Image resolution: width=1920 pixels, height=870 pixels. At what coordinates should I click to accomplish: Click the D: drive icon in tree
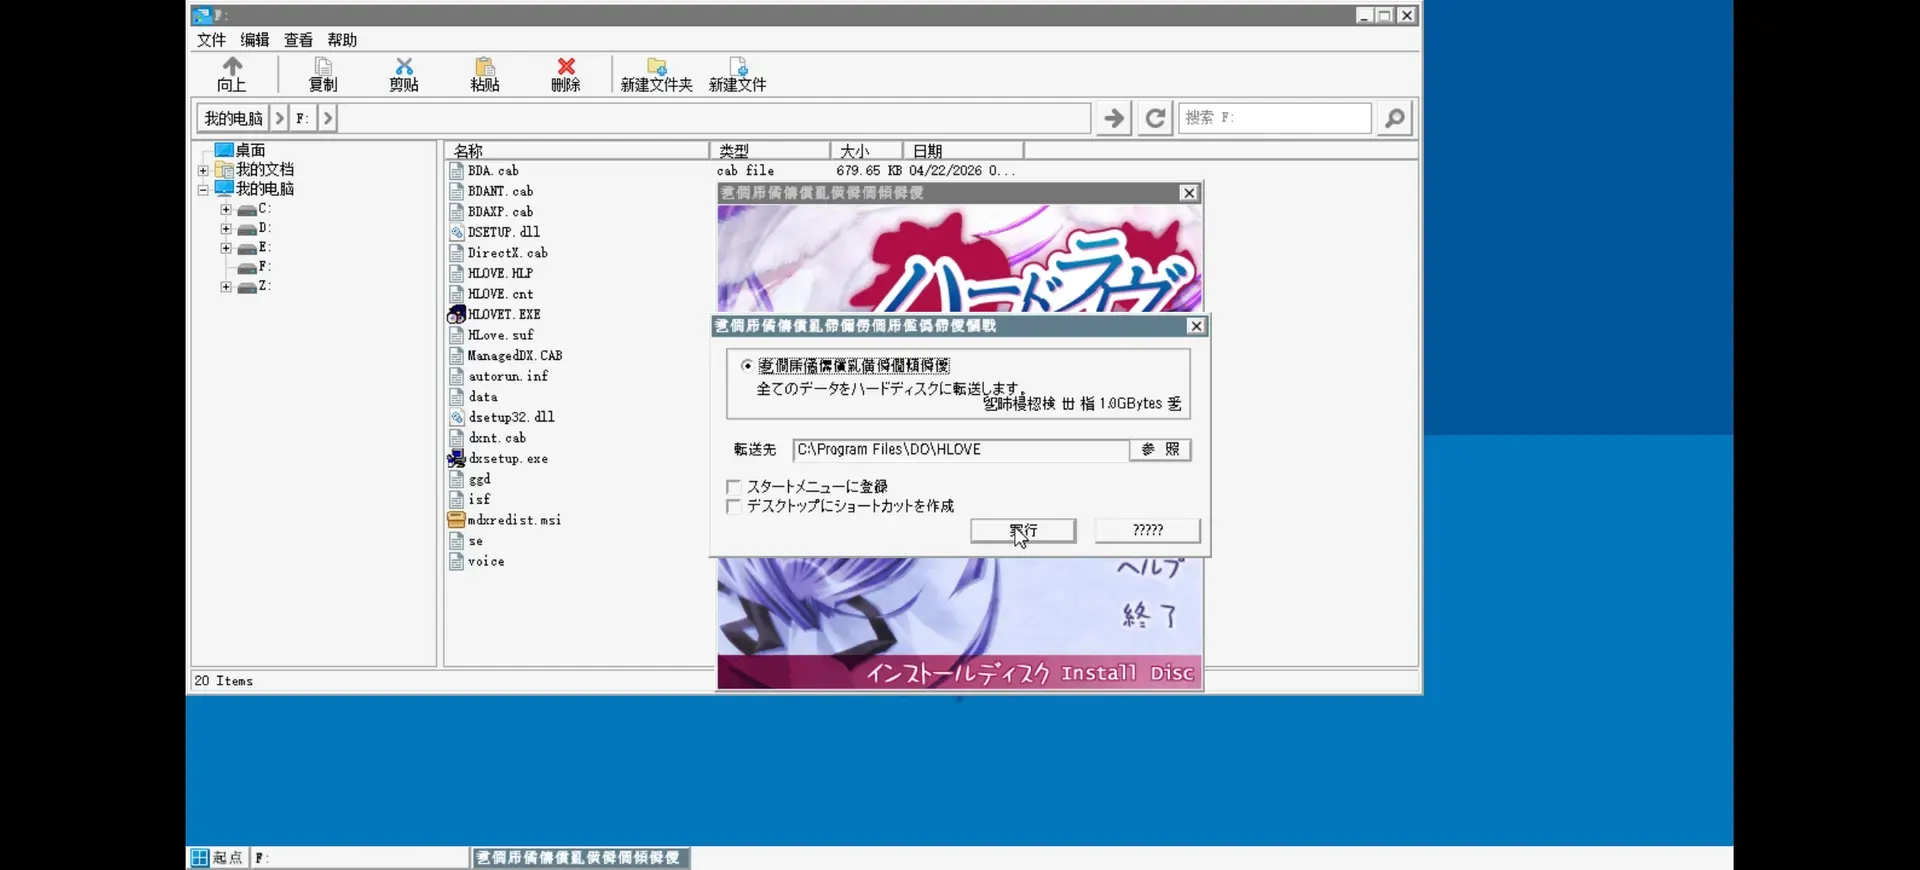247,229
